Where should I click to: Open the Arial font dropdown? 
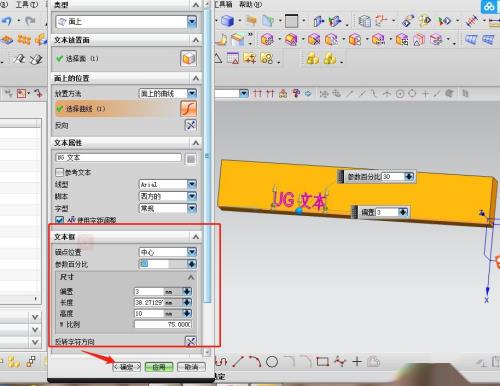click(192, 184)
